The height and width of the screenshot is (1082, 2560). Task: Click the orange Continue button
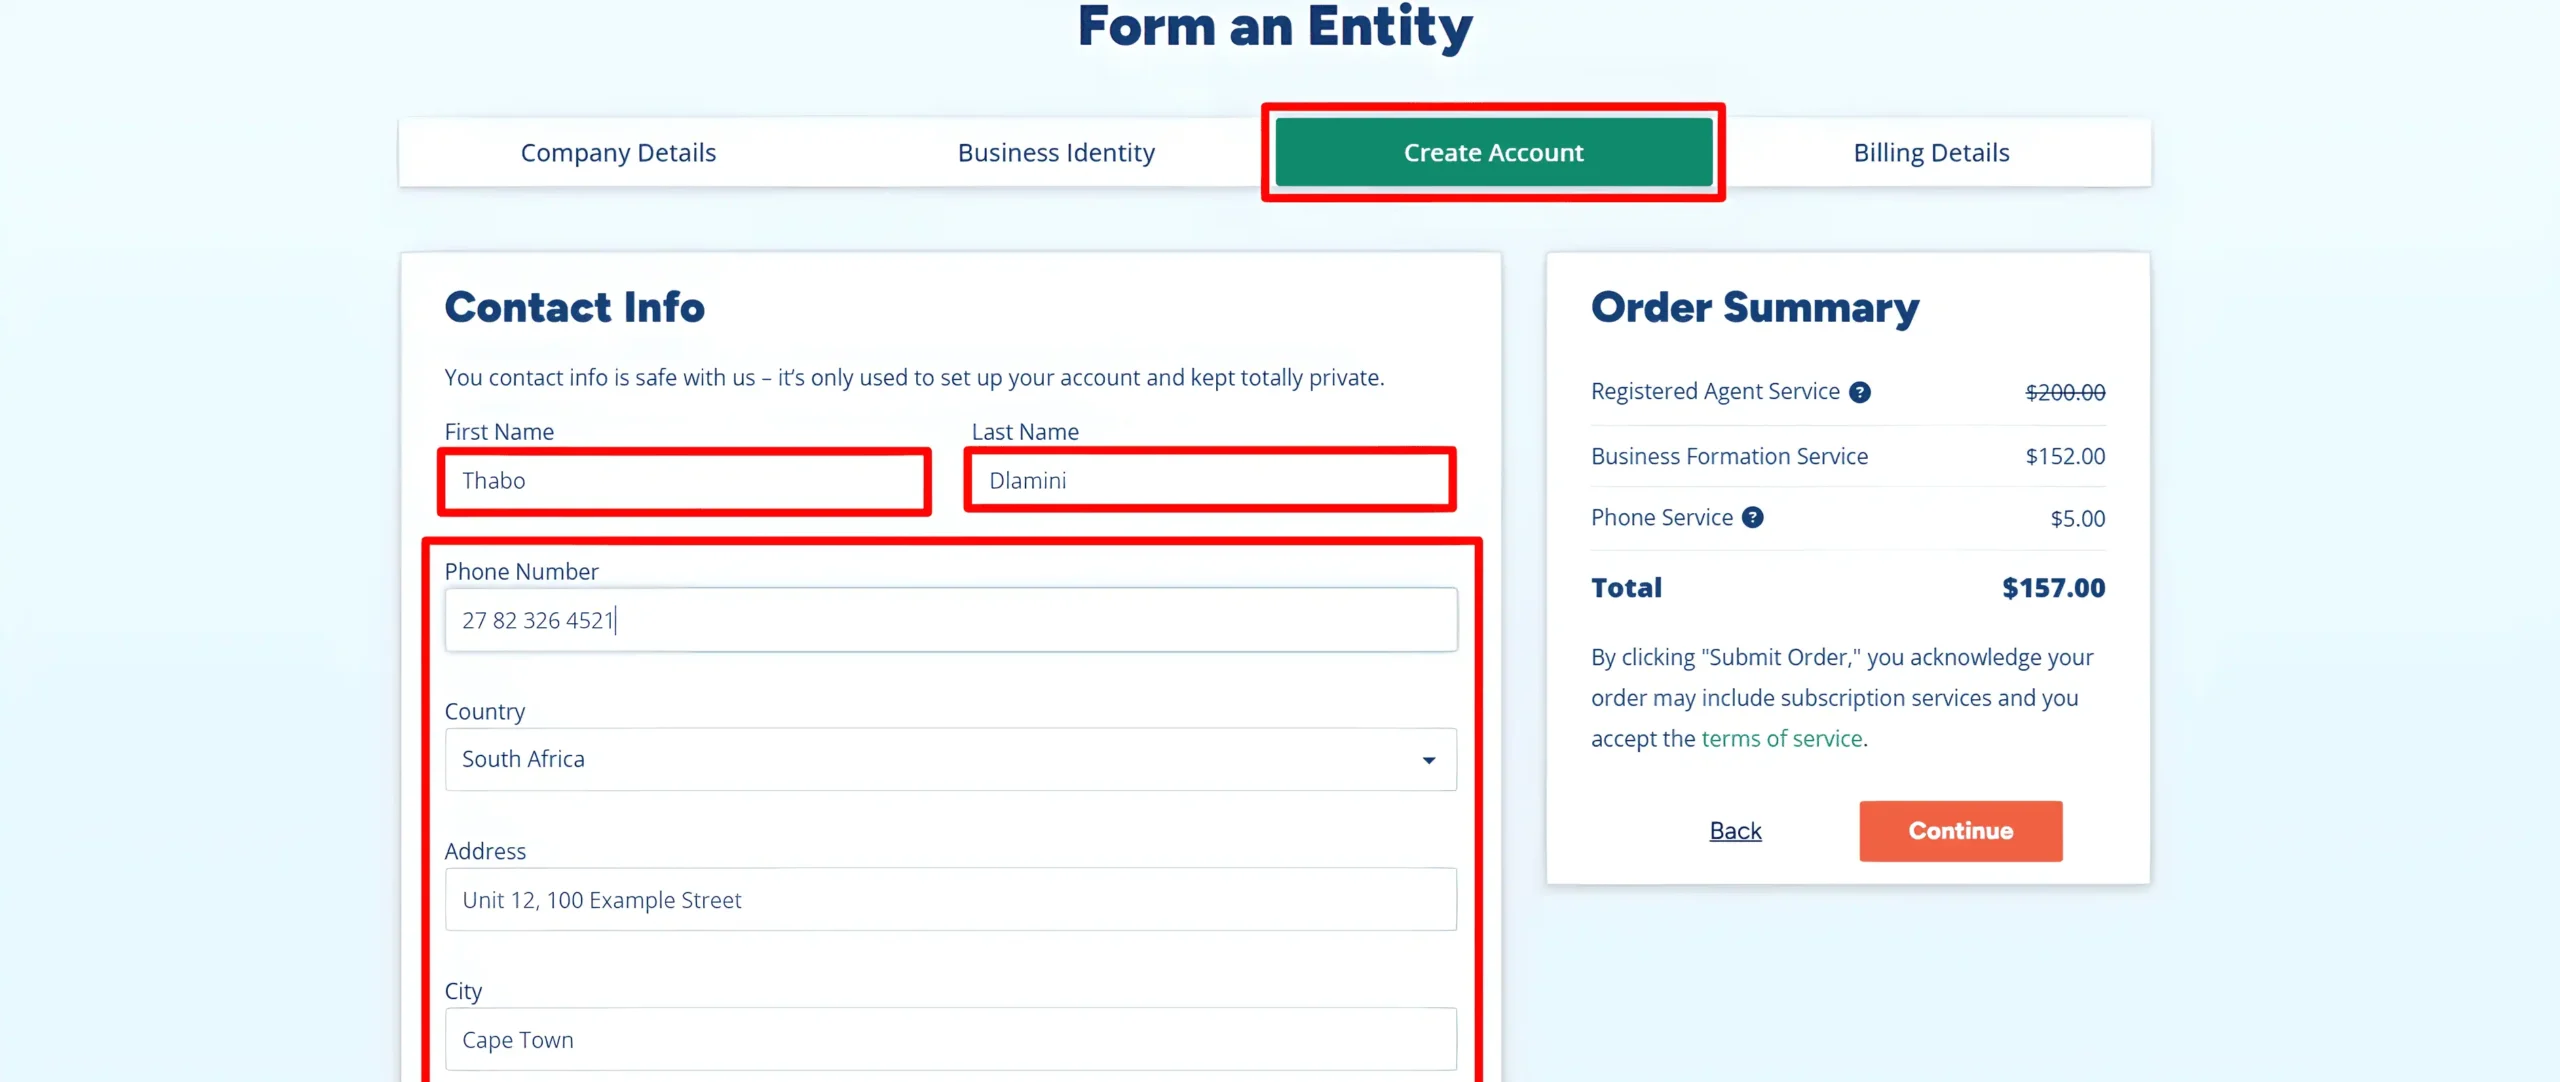[x=1960, y=830]
